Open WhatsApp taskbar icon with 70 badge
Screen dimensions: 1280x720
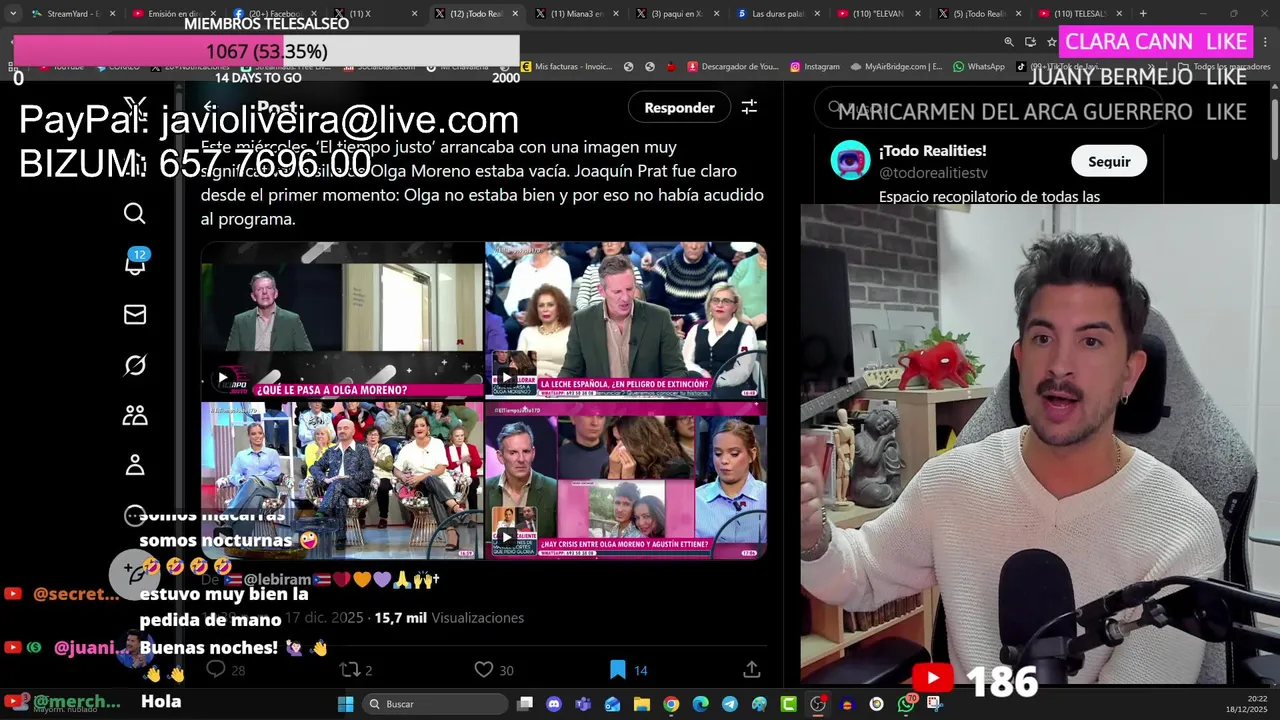(x=906, y=704)
